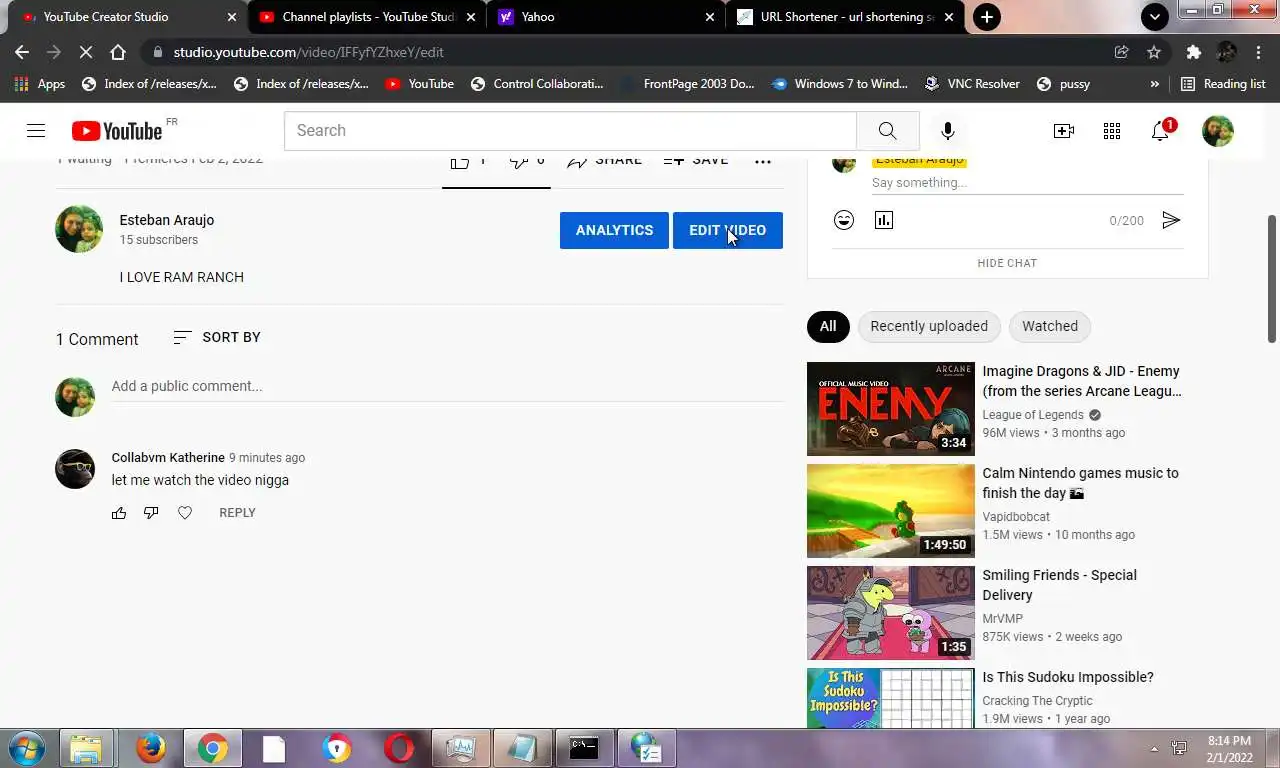The image size is (1280, 768).
Task: Open the command prompt in the taskbar
Action: 583,748
